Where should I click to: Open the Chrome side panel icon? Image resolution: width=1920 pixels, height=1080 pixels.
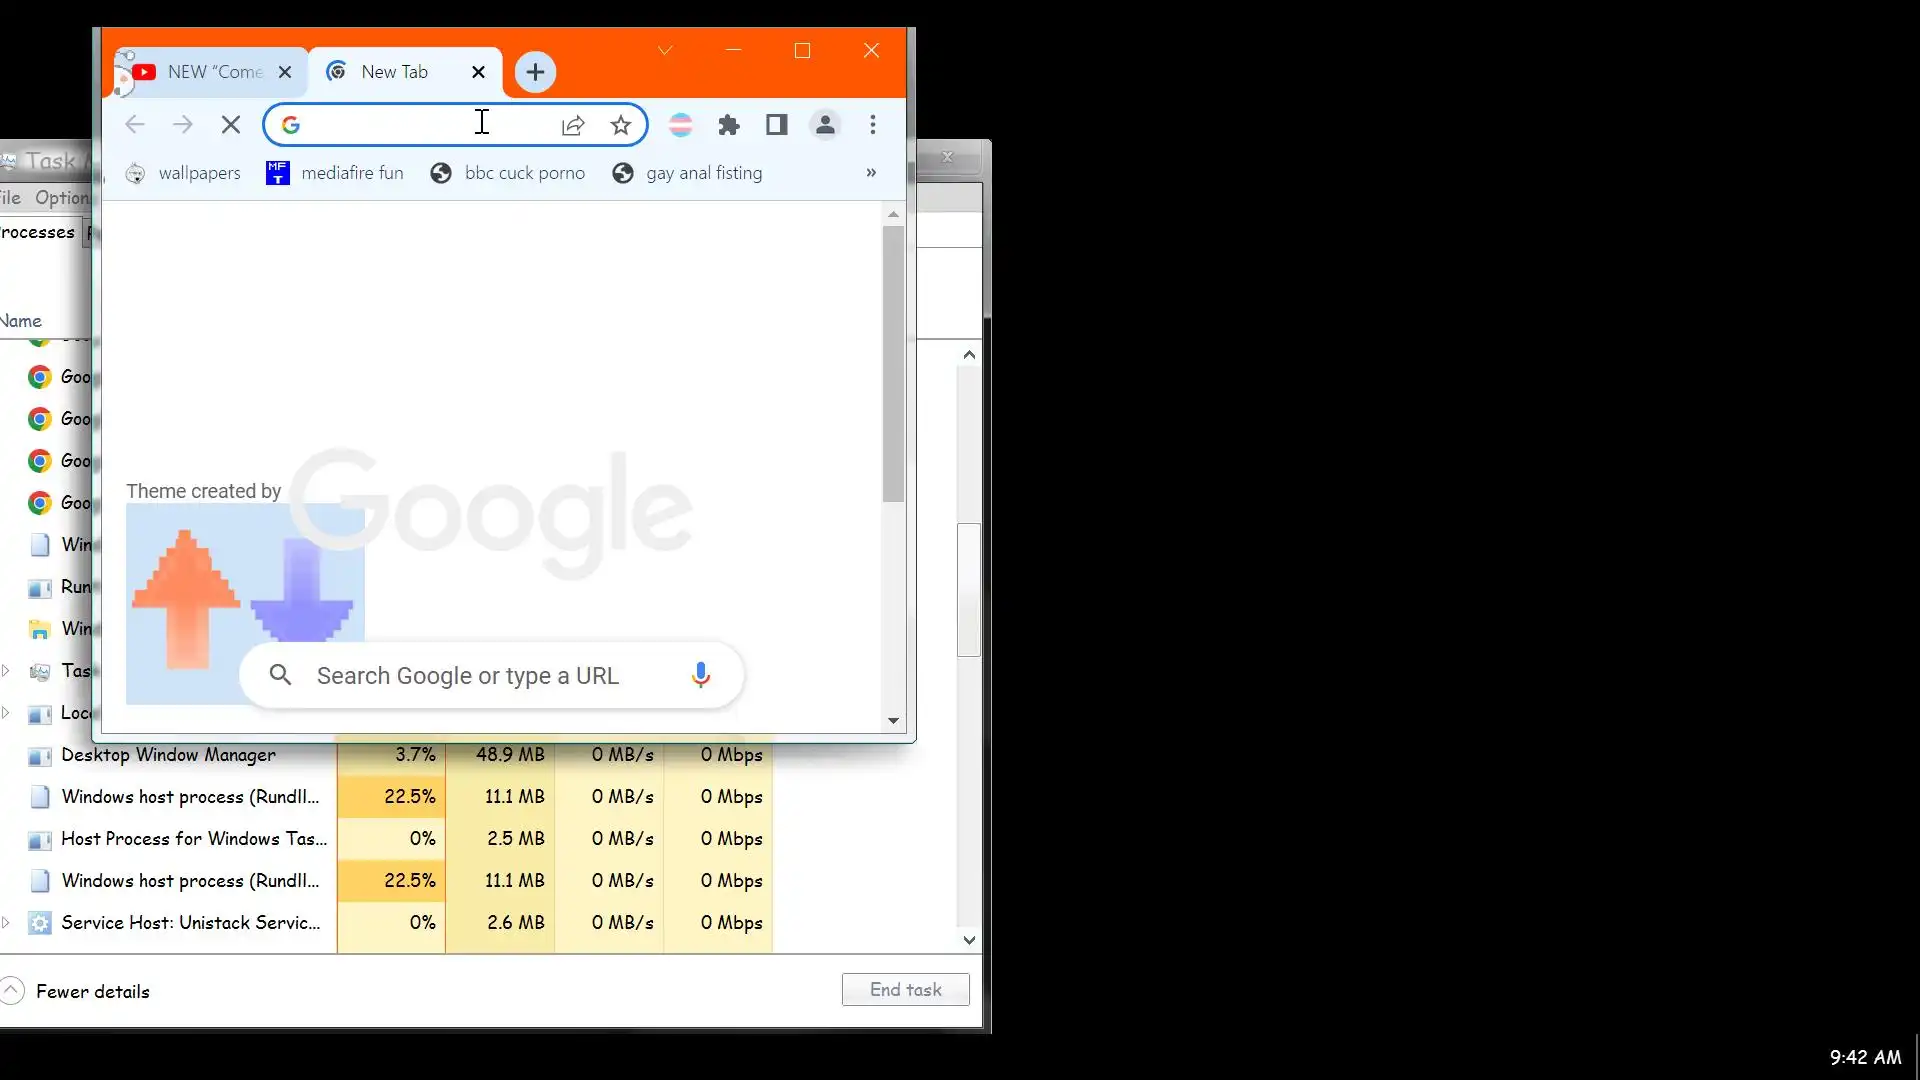777,125
